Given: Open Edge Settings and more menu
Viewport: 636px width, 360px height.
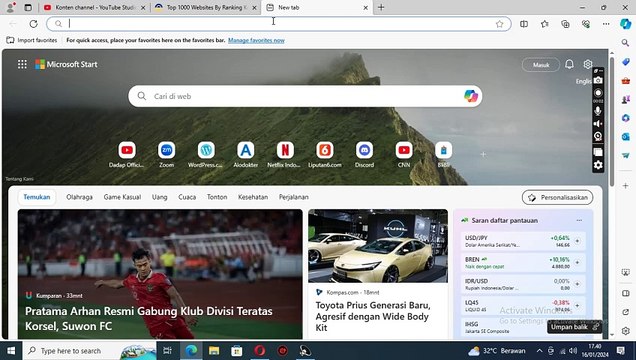Looking at the screenshot, I should (606, 24).
